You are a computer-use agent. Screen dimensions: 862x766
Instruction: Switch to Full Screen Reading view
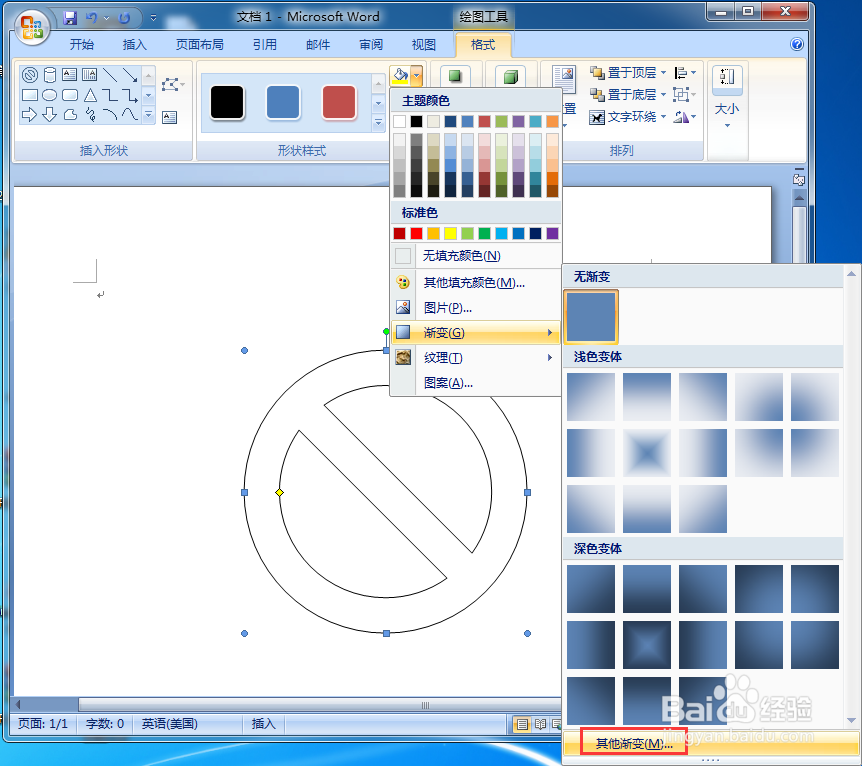click(x=540, y=724)
